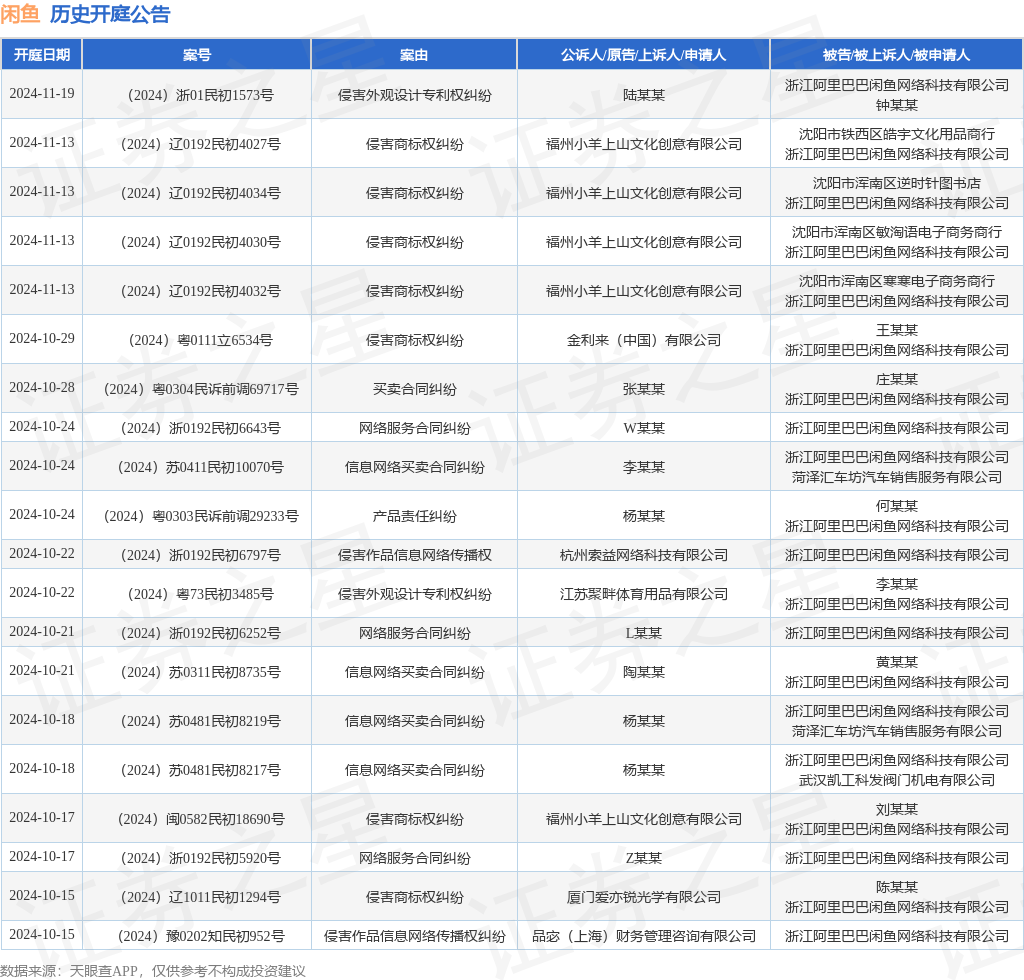1024x980 pixels.
Task: Click plaintiff L某某
Action: point(643,633)
